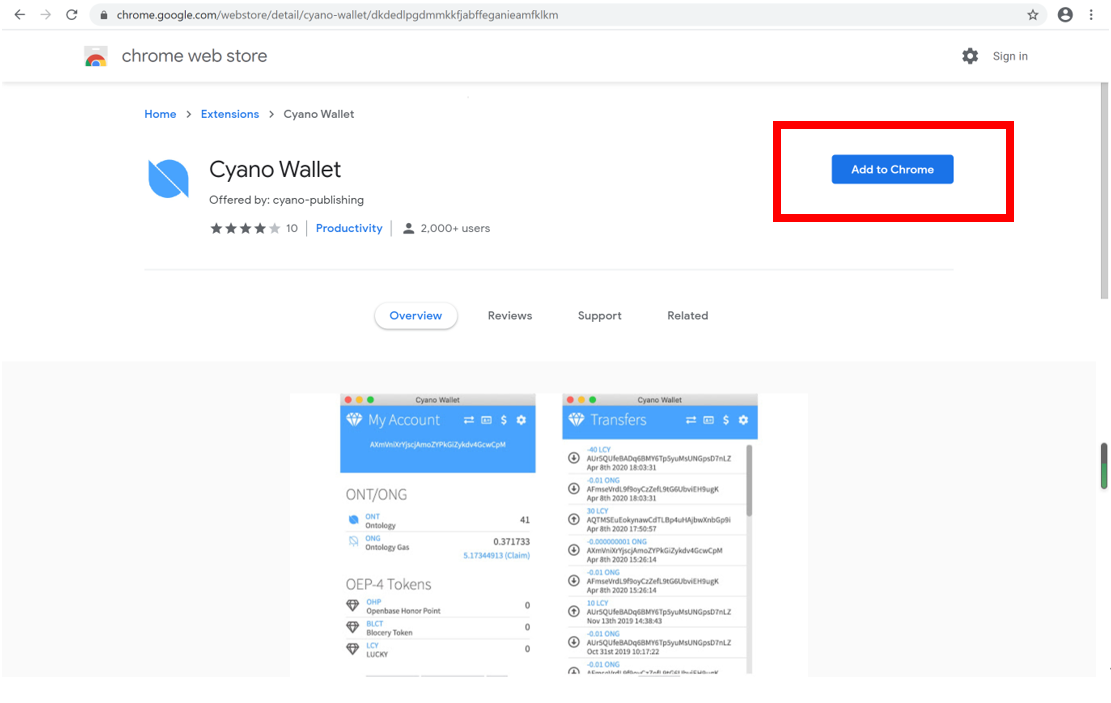Screen dimensions: 1111x703
Task: Open the Chrome three-dot menu
Action: (1091, 15)
